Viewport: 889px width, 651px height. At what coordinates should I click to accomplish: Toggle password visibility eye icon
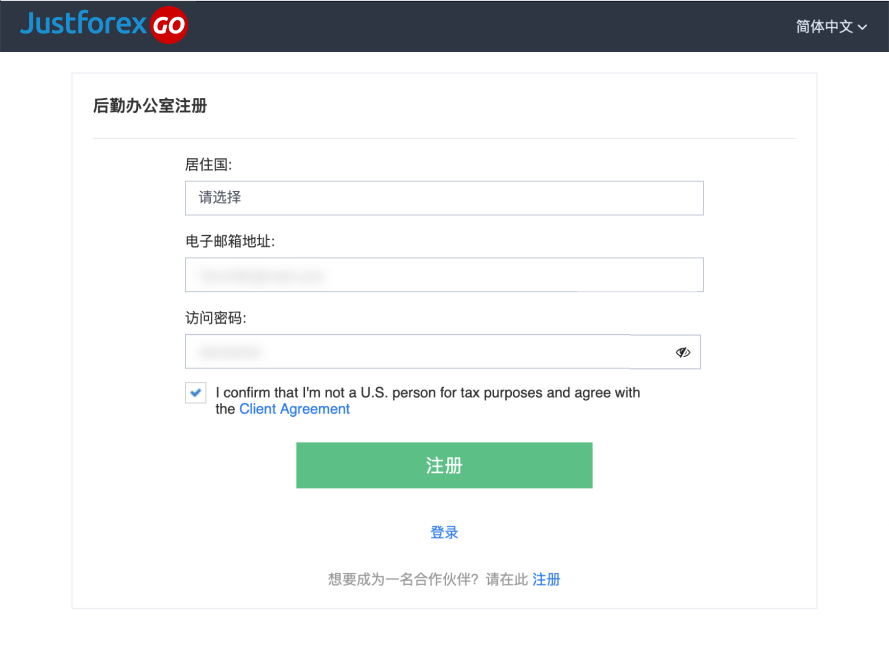tap(683, 353)
